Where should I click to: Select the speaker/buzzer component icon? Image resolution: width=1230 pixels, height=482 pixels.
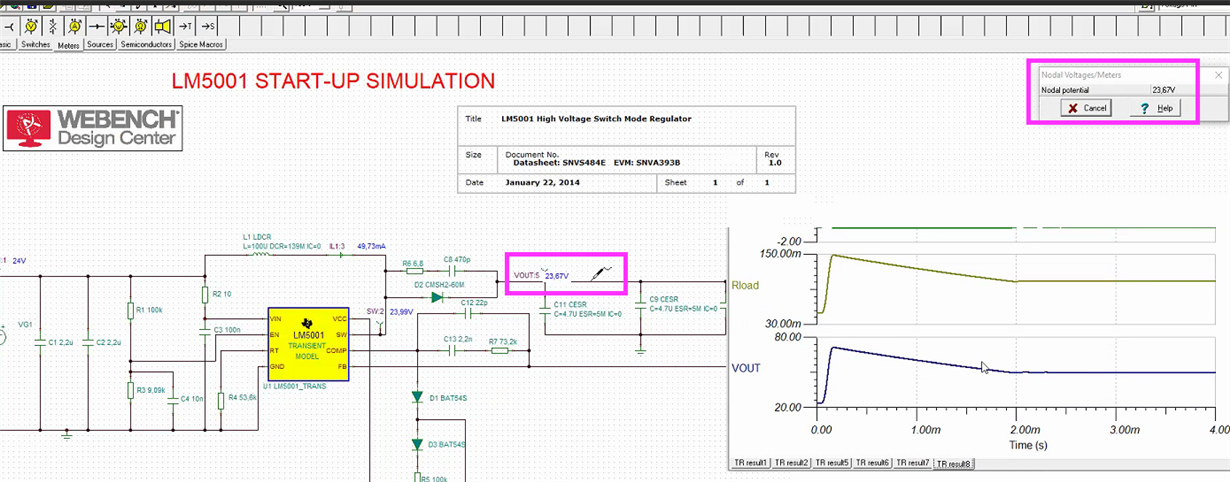coord(163,25)
